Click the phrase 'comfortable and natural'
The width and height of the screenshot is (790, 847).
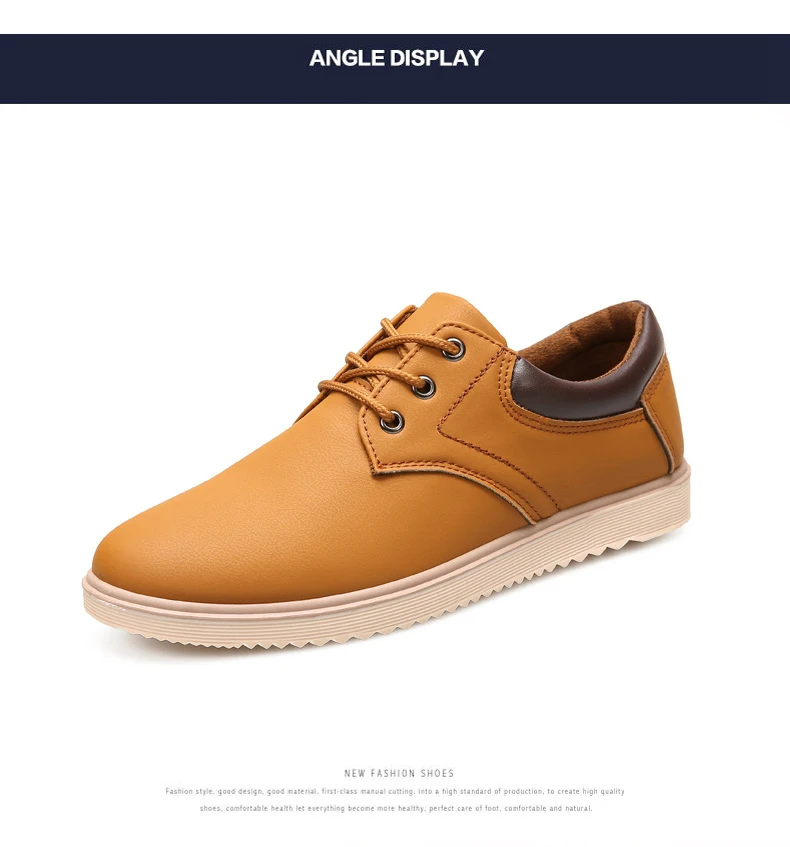tap(548, 809)
